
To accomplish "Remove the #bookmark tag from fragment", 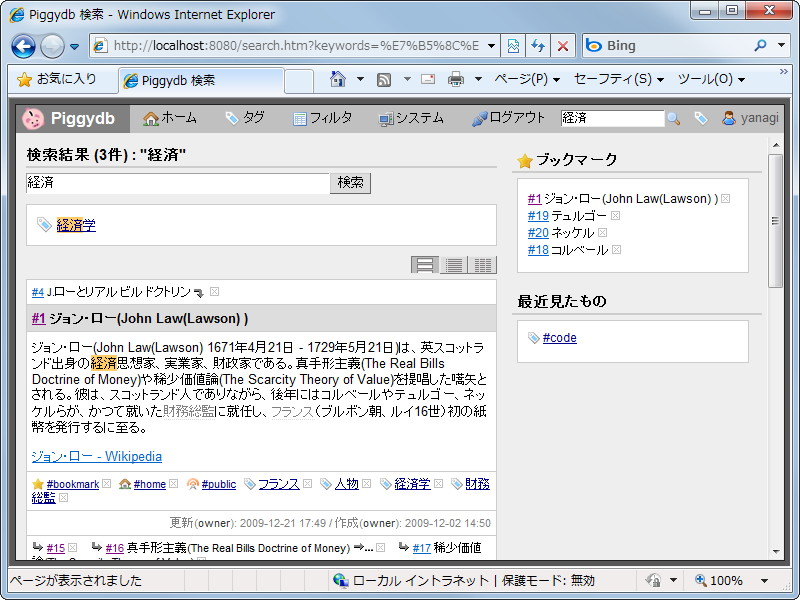I will (106, 483).
